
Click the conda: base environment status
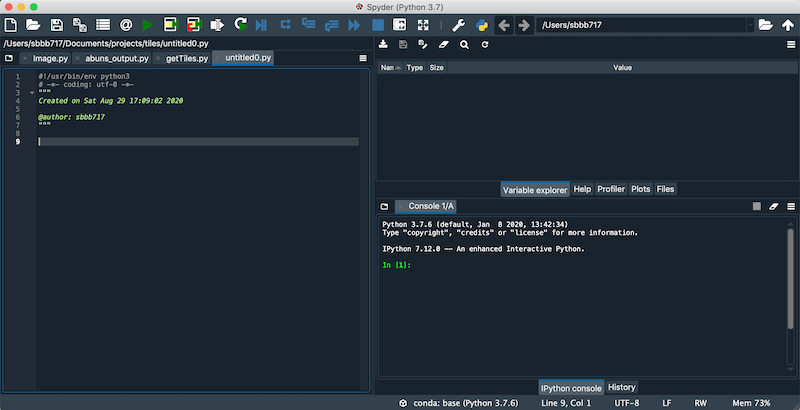click(x=458, y=403)
